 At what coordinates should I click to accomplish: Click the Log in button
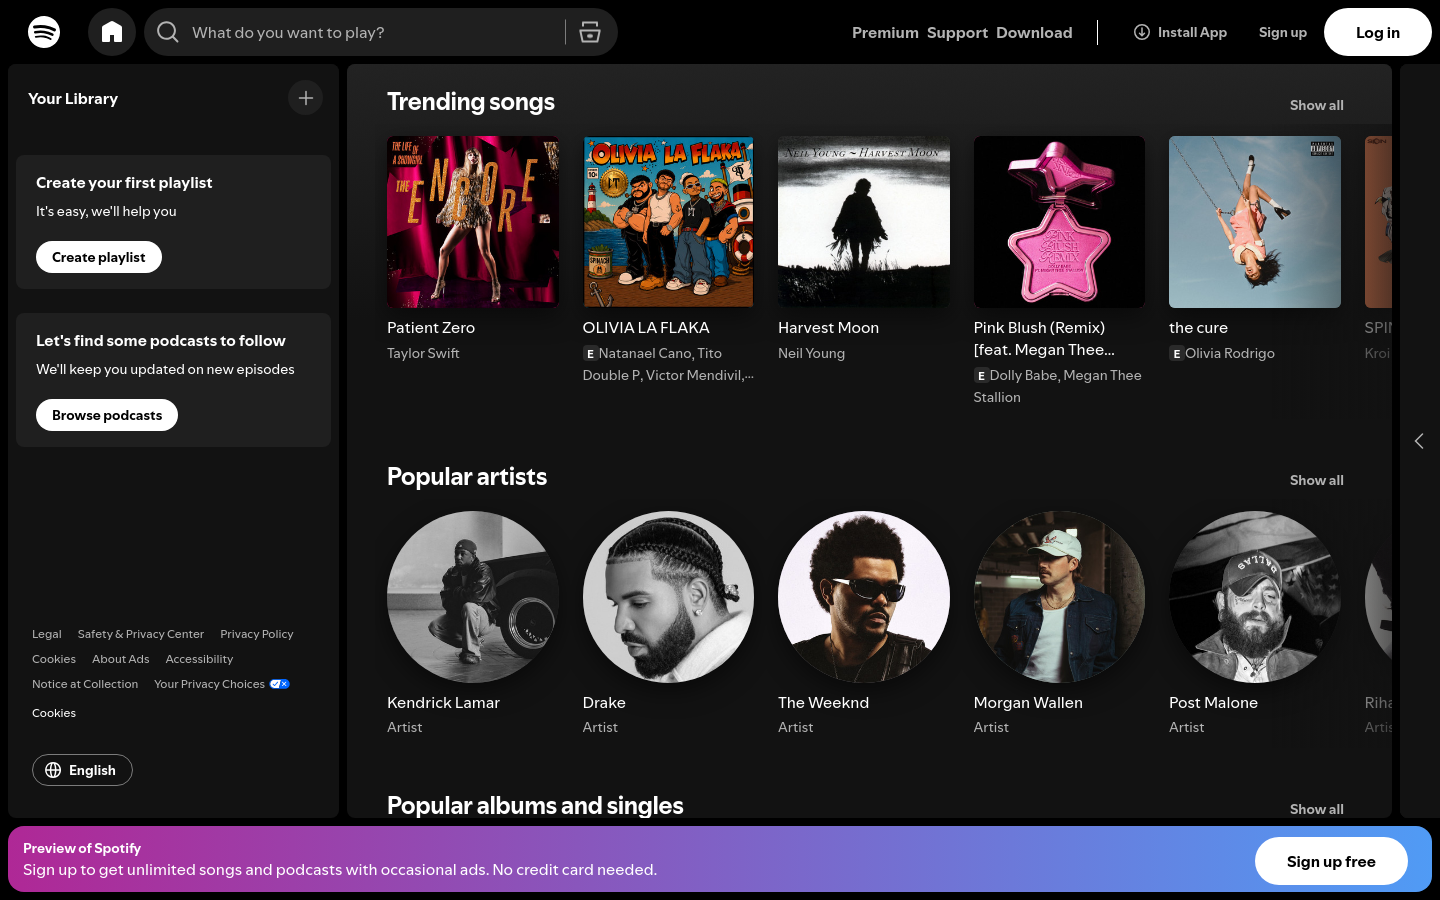pos(1377,32)
